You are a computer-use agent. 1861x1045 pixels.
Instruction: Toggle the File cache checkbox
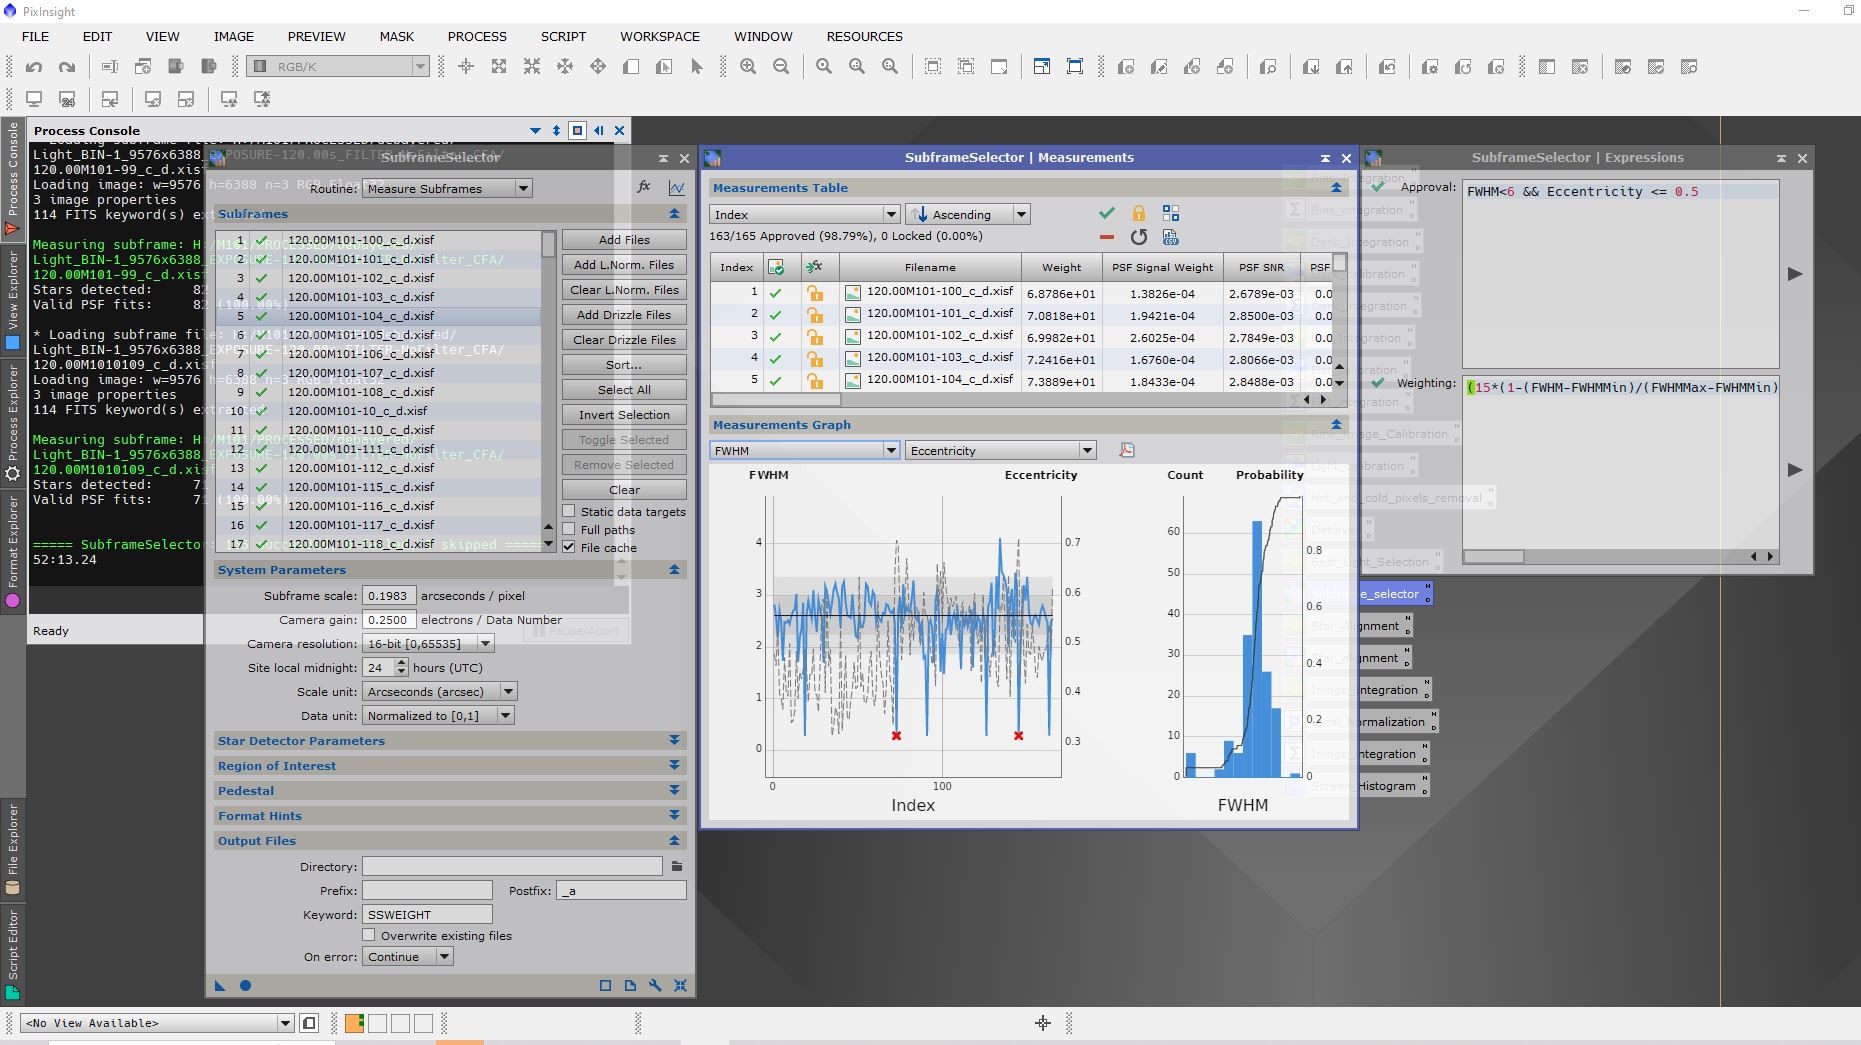coord(569,548)
